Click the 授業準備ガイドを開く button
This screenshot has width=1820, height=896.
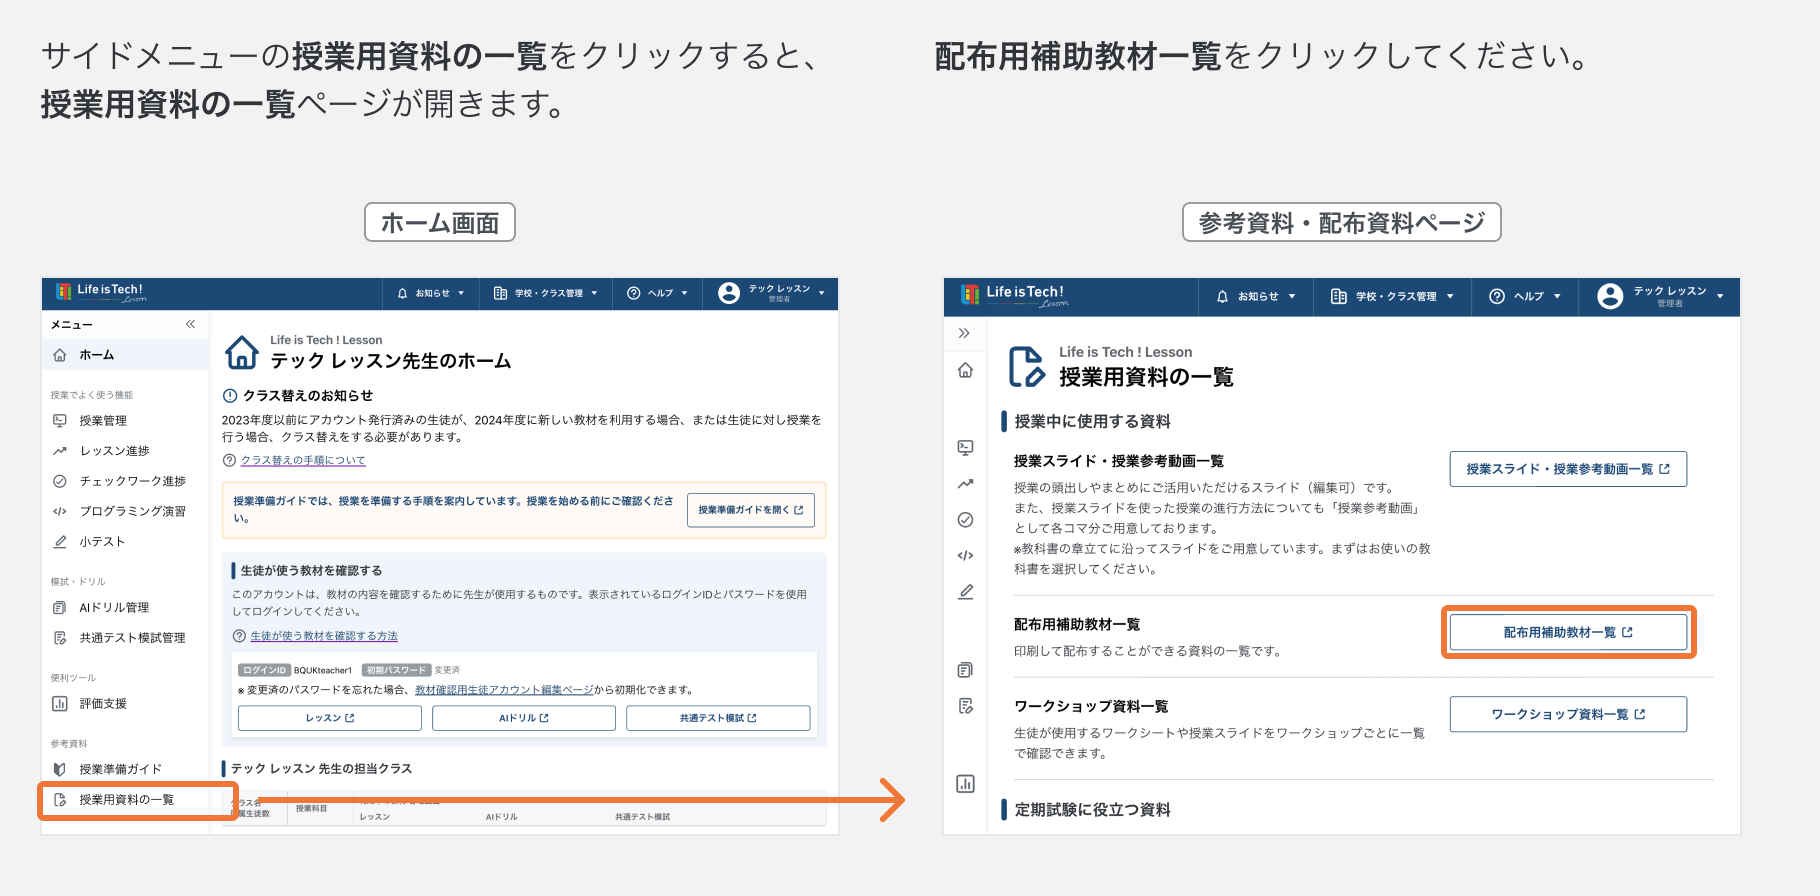click(750, 510)
